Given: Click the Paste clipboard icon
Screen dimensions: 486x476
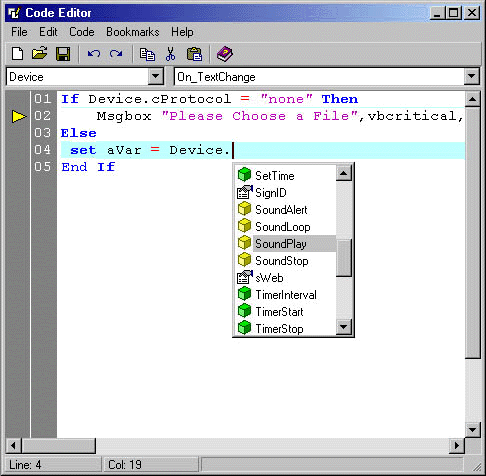Looking at the screenshot, I should tap(194, 54).
